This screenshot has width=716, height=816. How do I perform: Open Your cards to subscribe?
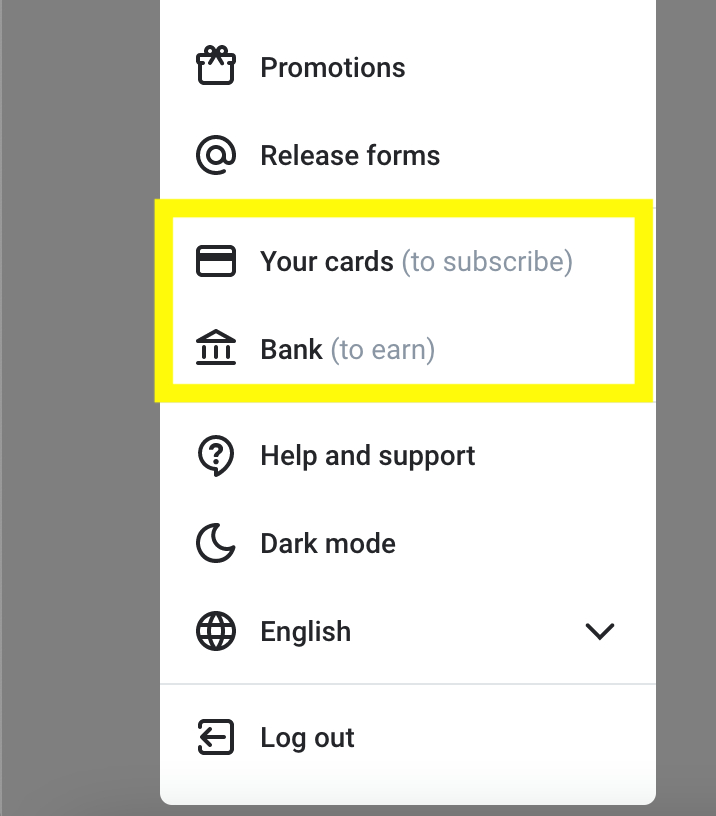pyautogui.click(x=404, y=261)
